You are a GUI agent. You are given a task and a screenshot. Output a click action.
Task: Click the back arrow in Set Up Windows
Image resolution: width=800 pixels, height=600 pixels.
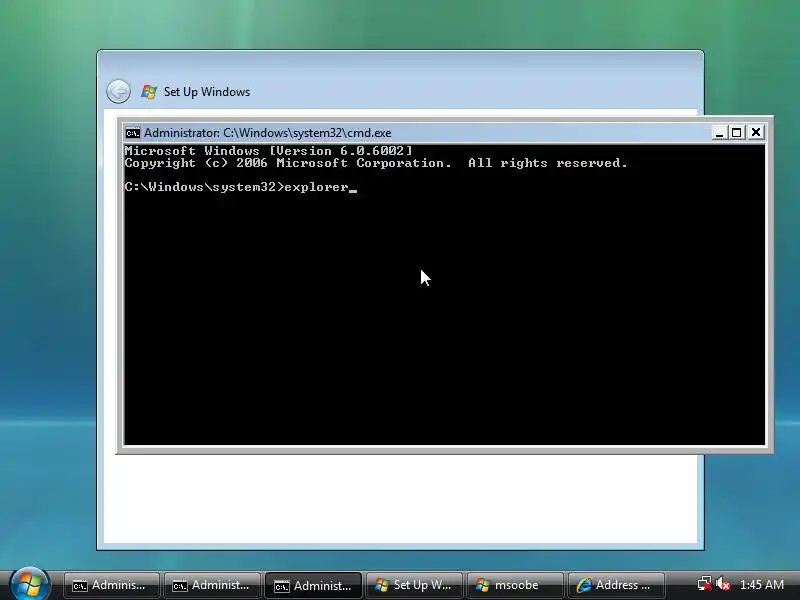(x=118, y=92)
